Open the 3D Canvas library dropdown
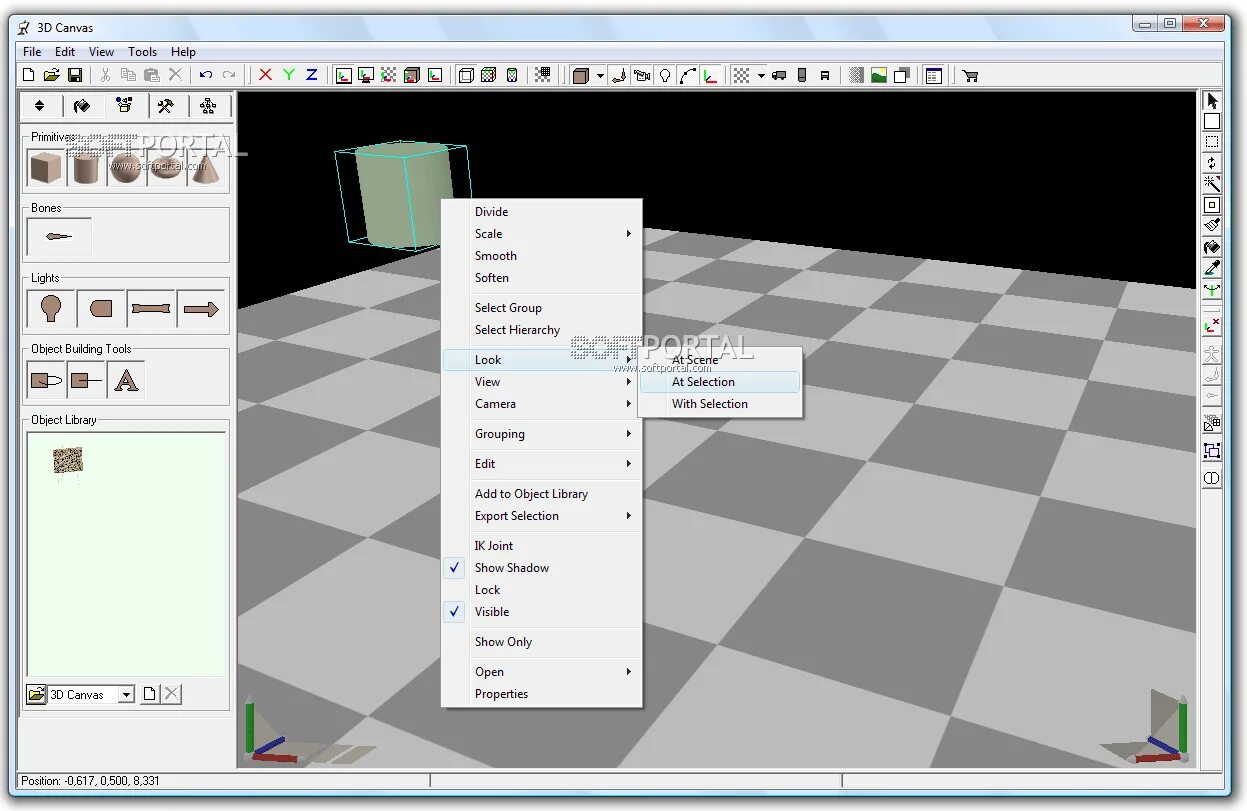 click(126, 694)
